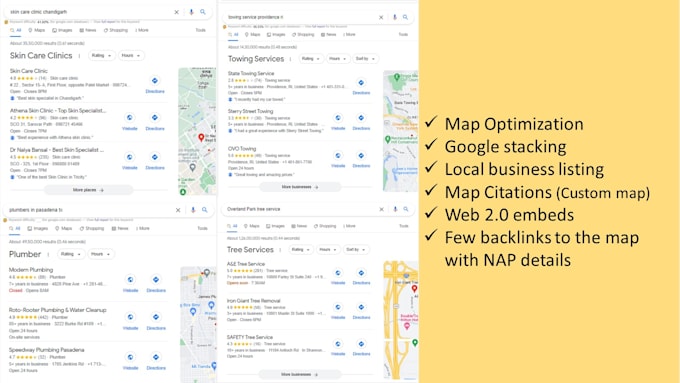This screenshot has height=383, width=680.
Task: Click magnifier icon in plumbers search bar
Action: [x=205, y=210]
